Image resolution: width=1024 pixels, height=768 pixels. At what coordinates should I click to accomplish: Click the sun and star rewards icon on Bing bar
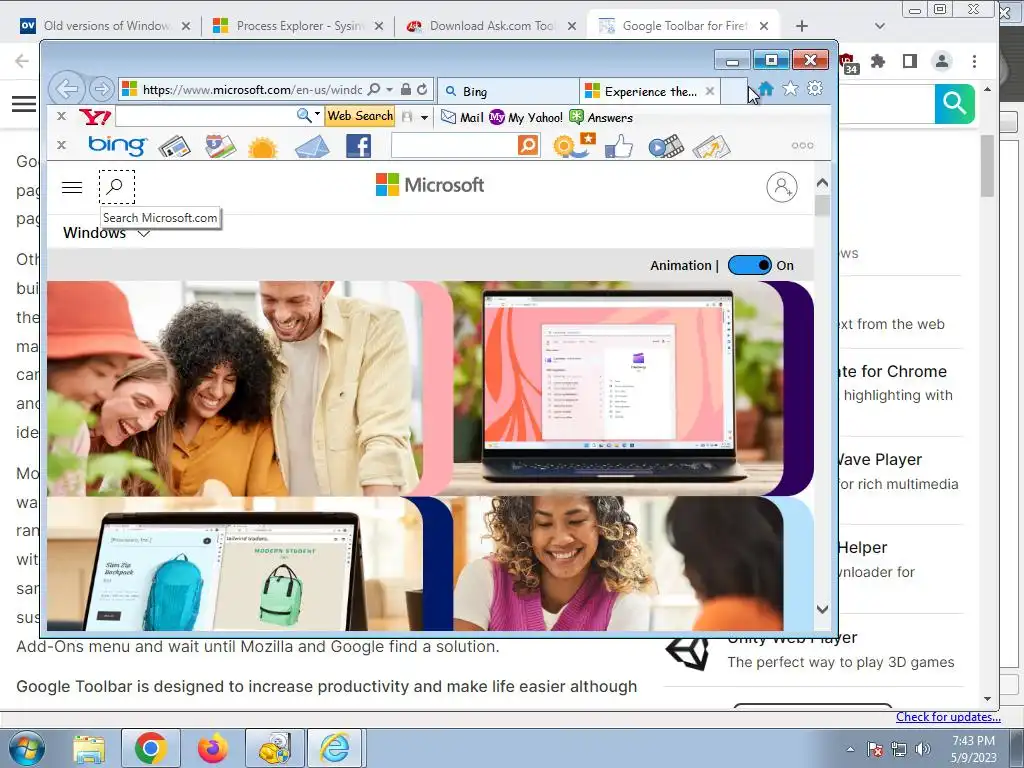coord(574,145)
